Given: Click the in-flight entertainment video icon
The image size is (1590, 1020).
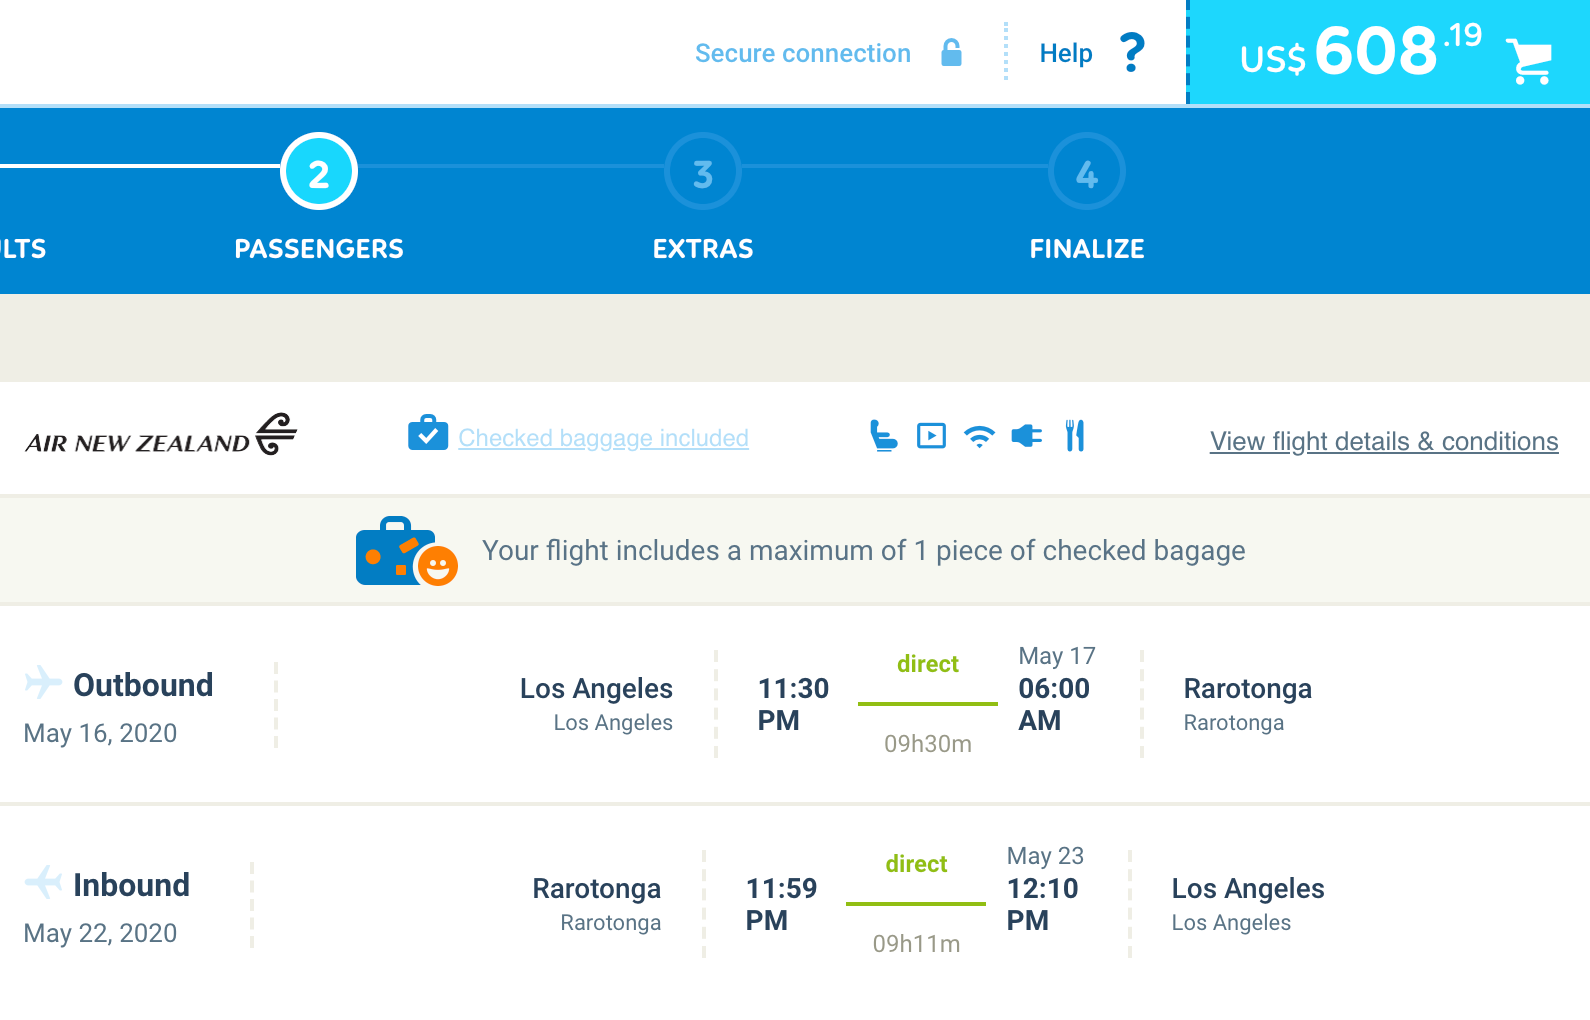Looking at the screenshot, I should (x=931, y=436).
